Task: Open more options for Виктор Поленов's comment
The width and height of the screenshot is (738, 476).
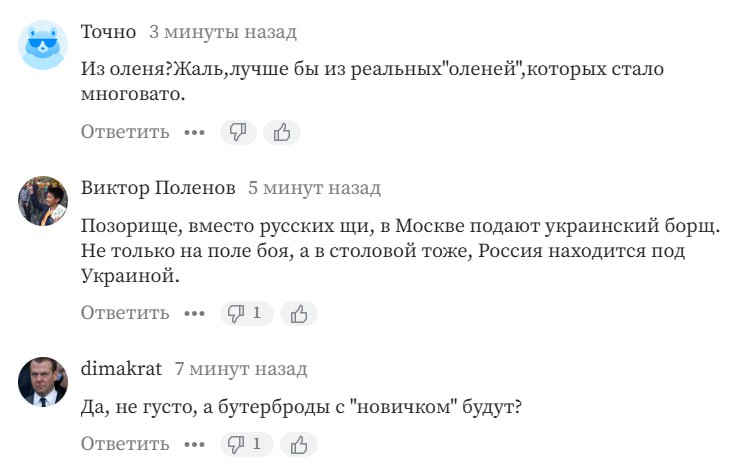Action: (x=194, y=313)
